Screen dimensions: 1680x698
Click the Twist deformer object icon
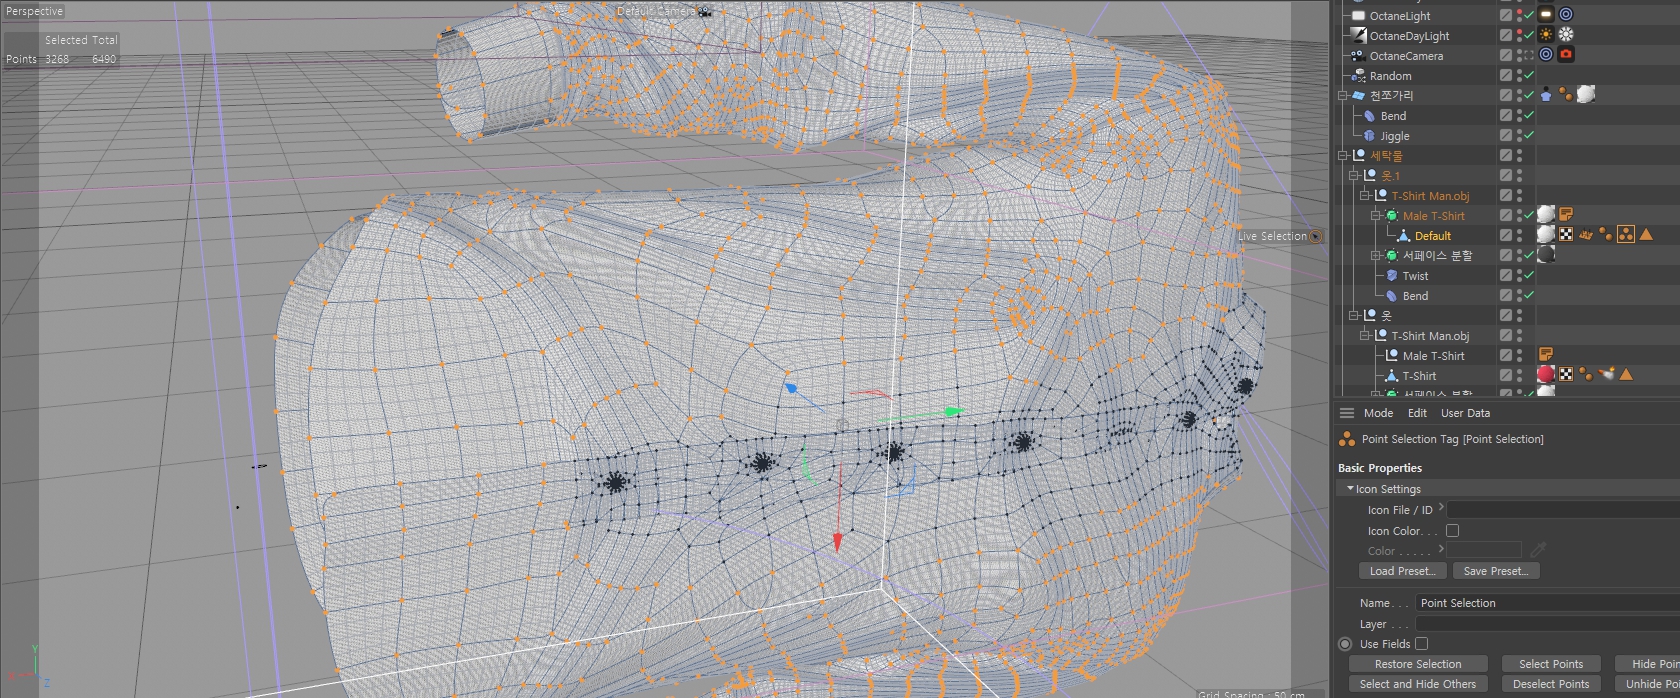point(1391,275)
